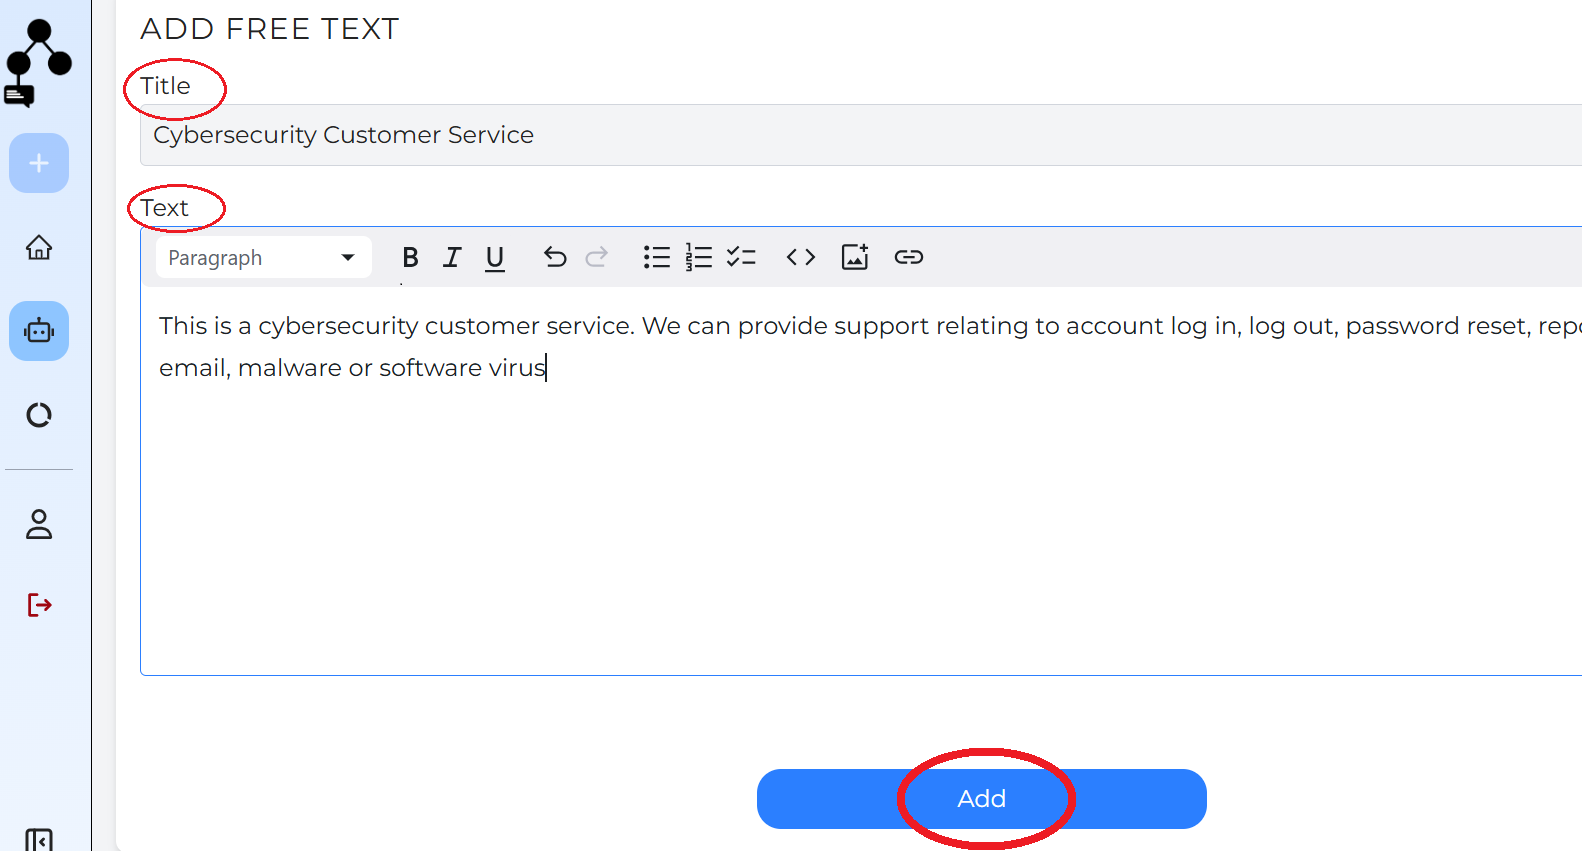Open the circular usage chart sidebar icon
Viewport: 1582px width, 851px height.
click(x=39, y=415)
